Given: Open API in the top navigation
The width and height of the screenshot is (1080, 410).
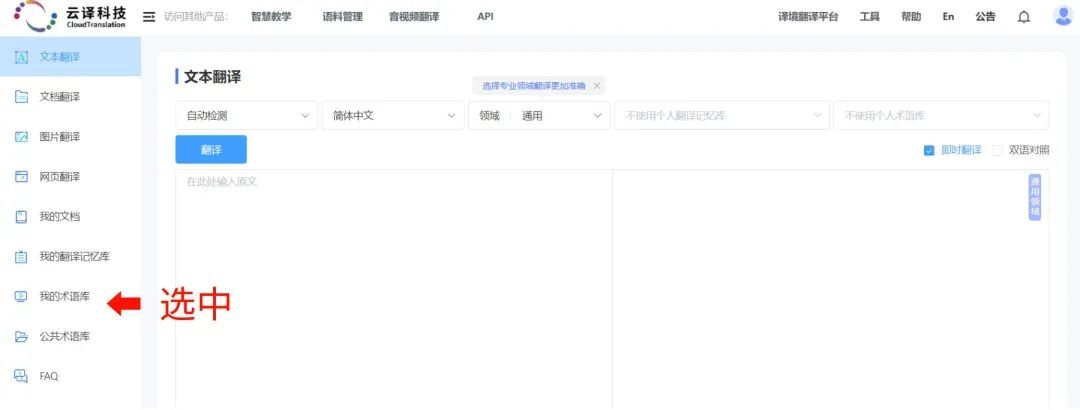Looking at the screenshot, I should pos(485,17).
